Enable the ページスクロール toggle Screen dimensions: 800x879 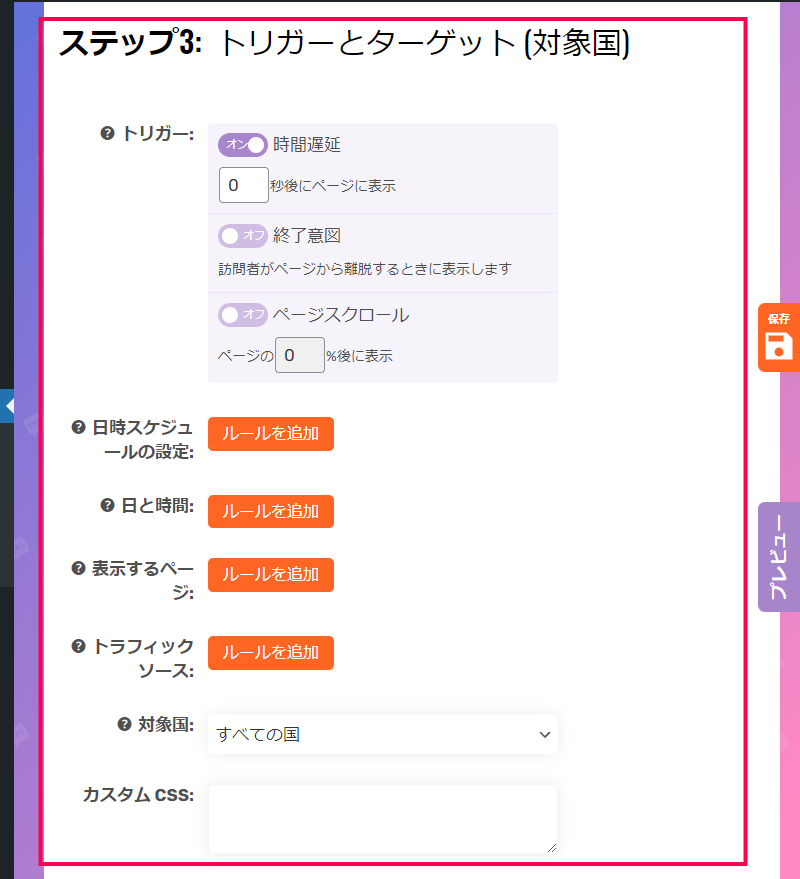243,315
